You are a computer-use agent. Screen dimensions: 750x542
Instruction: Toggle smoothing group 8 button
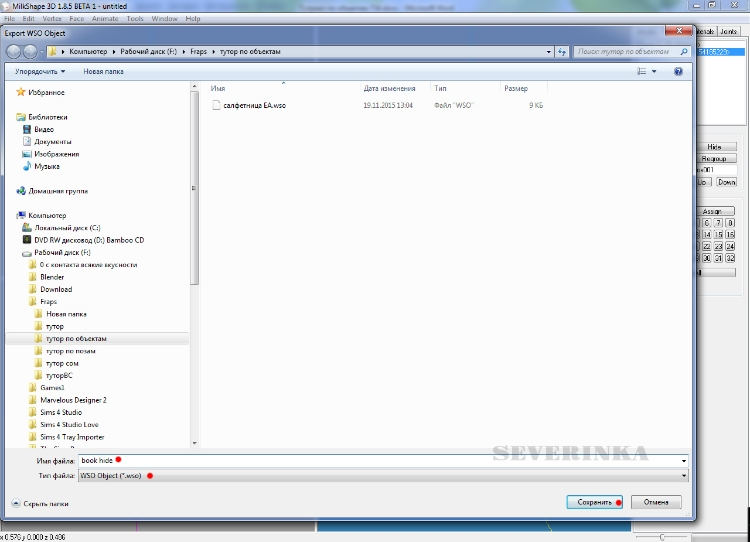[731, 221]
